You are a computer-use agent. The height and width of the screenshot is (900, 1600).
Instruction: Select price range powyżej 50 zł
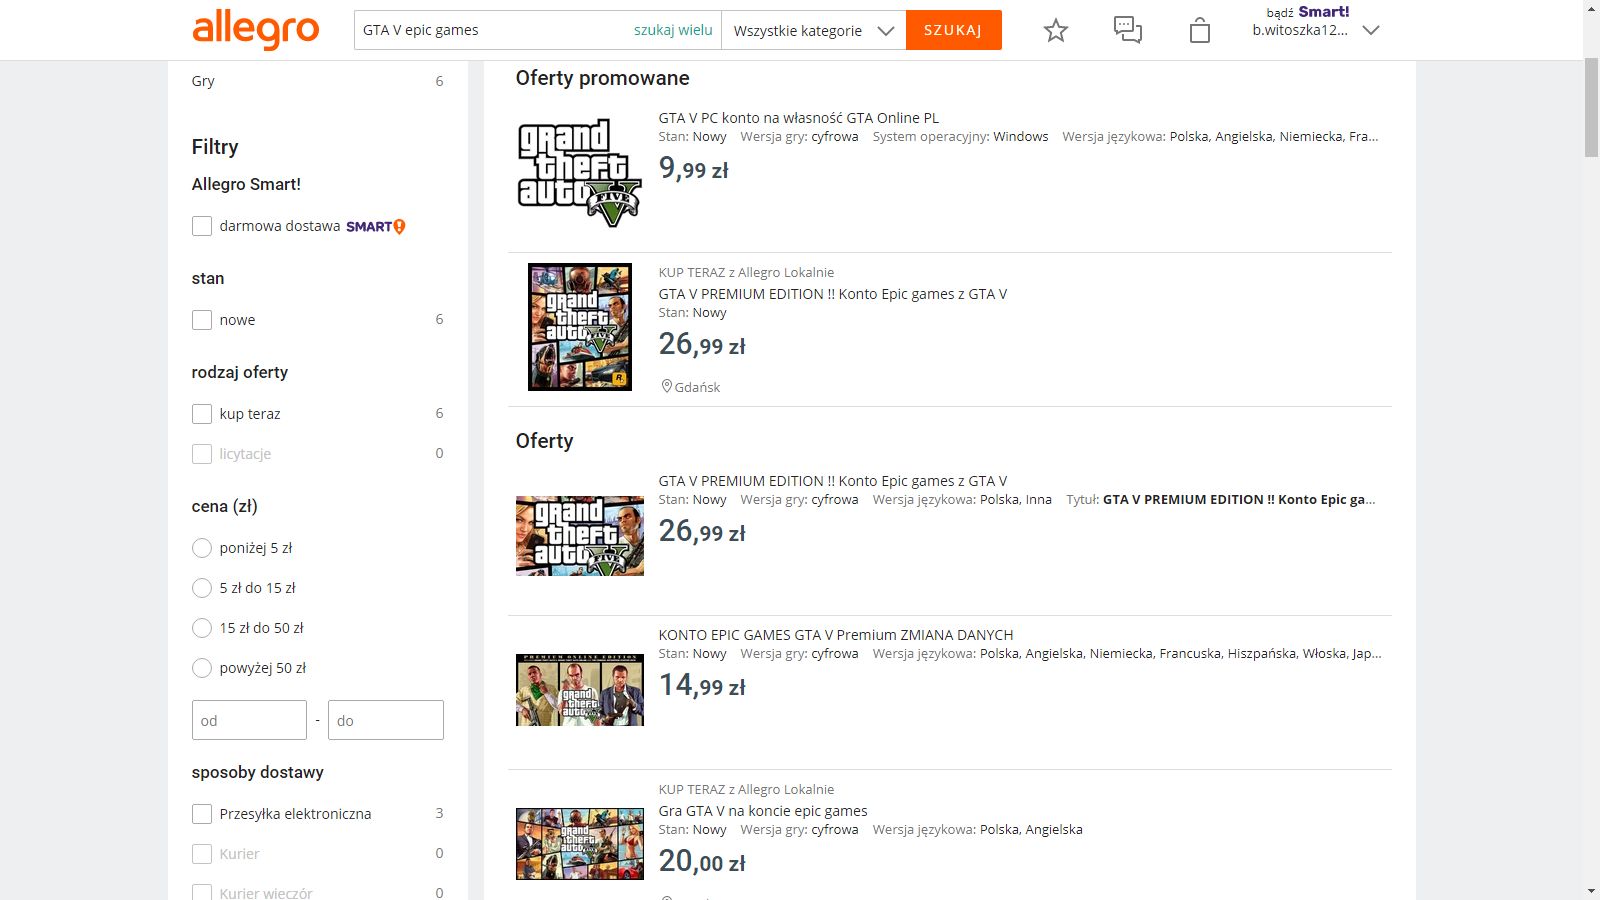(x=202, y=668)
